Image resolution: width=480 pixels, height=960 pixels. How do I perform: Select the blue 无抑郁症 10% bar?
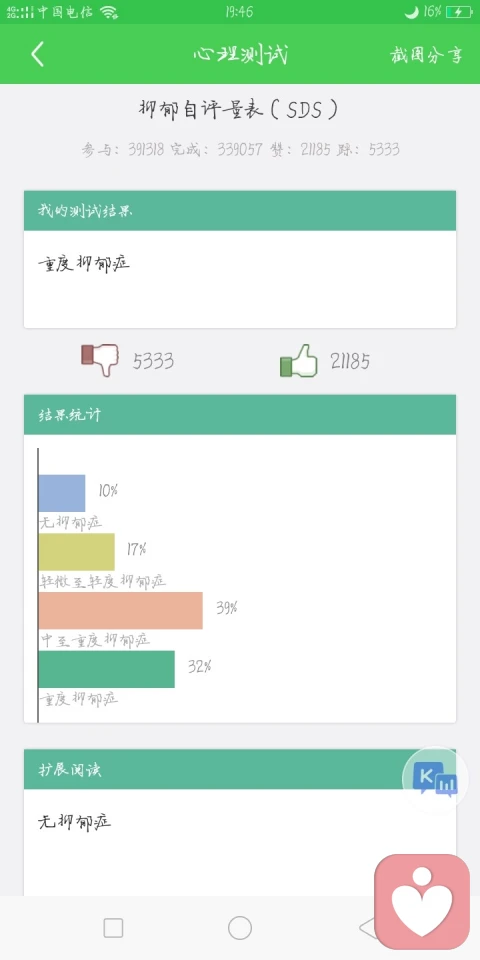(62, 493)
